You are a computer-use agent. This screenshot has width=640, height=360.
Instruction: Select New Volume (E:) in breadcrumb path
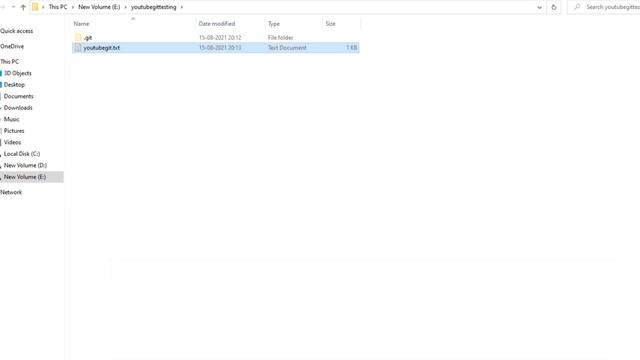(x=99, y=7)
